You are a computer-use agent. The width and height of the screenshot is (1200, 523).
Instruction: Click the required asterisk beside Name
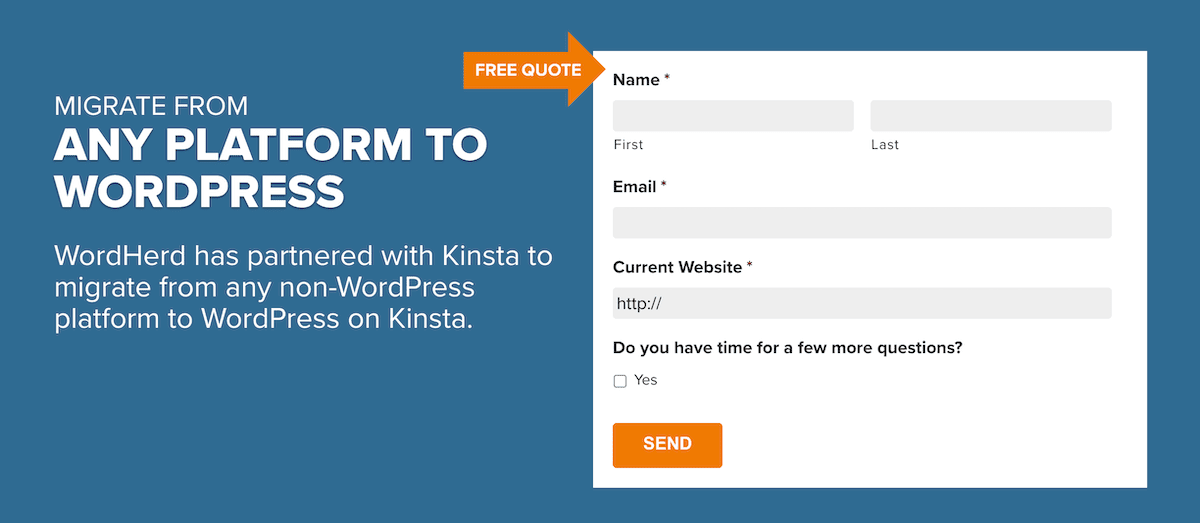[x=667, y=79]
